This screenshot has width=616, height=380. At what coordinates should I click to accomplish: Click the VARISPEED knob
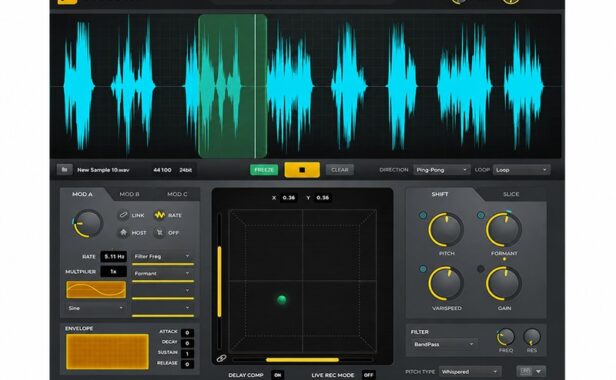coord(446,284)
